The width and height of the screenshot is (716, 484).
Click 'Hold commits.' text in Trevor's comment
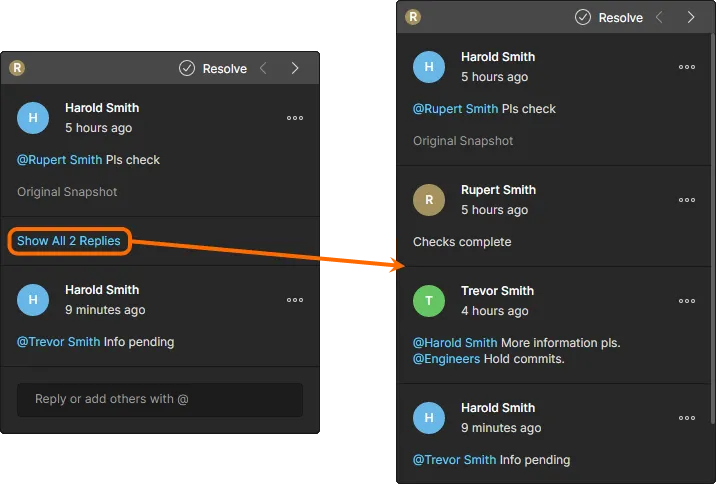point(524,359)
